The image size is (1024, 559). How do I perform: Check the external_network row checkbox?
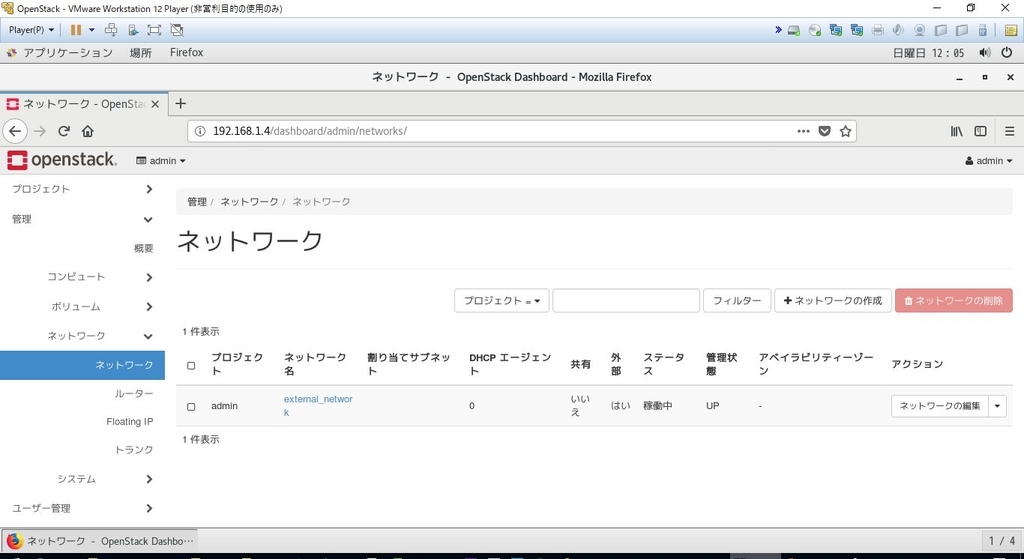point(191,407)
